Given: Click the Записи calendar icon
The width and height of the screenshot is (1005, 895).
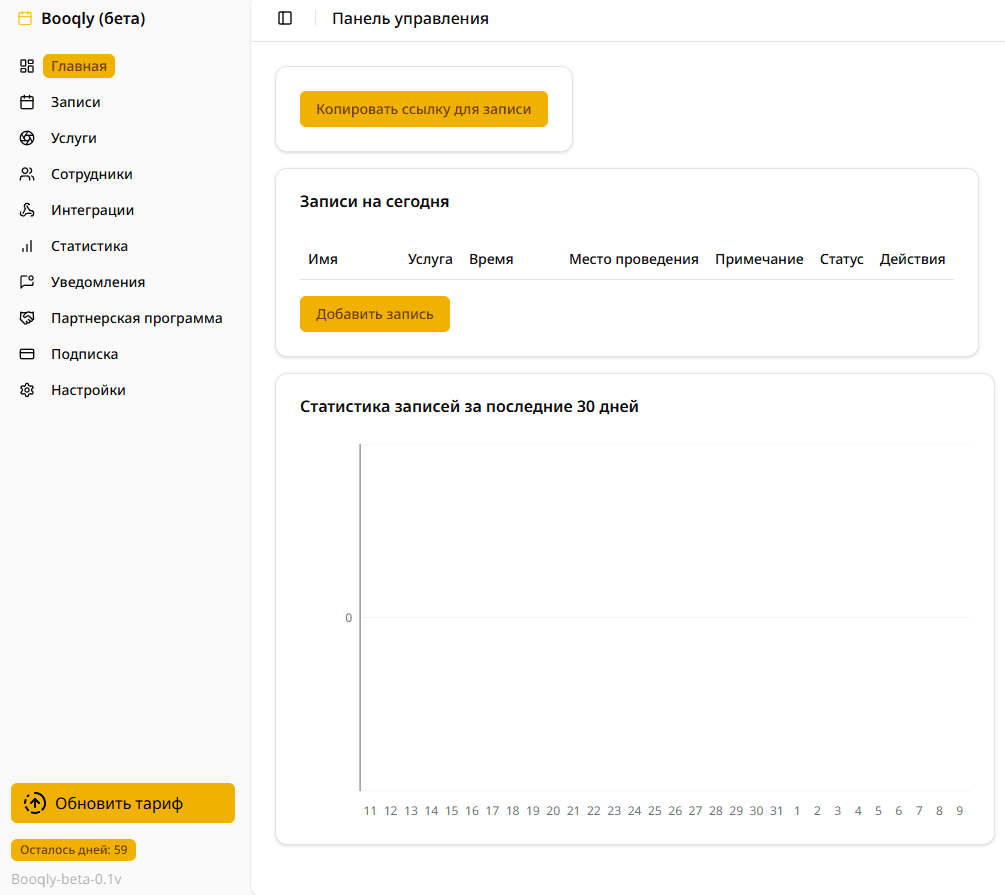Looking at the screenshot, I should click(27, 102).
